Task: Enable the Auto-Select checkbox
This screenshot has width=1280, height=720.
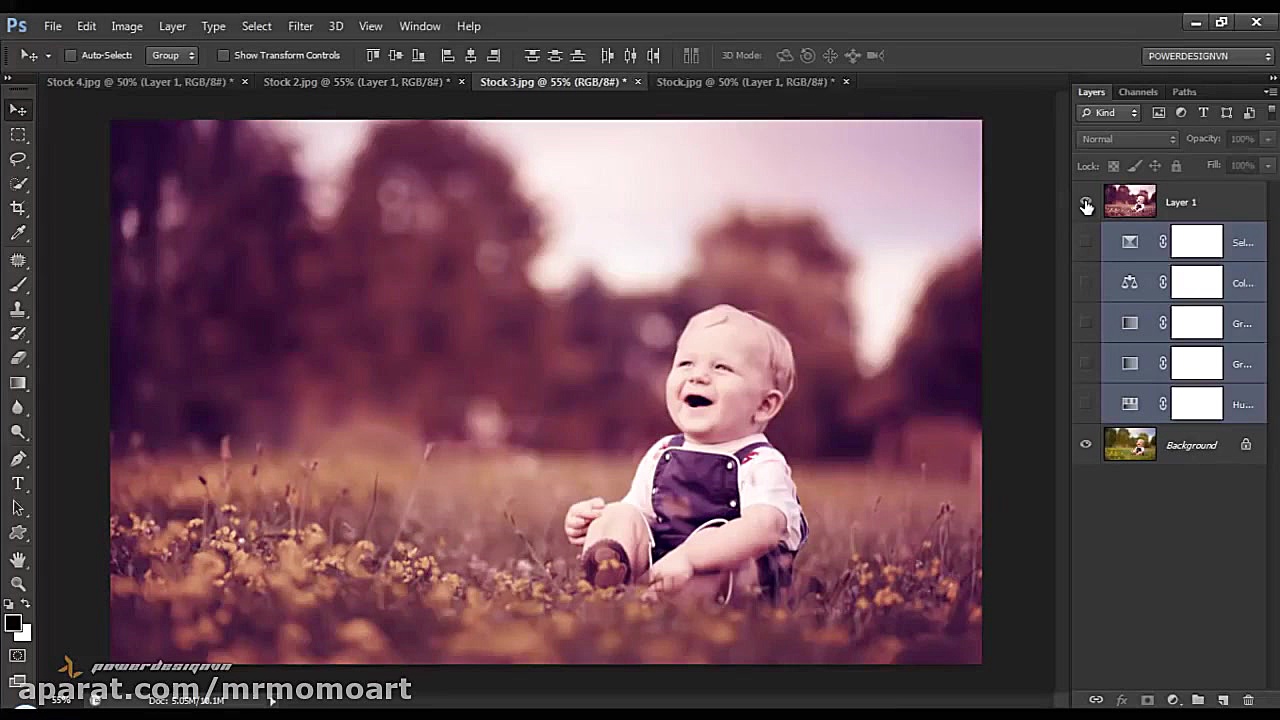Action: 70,55
